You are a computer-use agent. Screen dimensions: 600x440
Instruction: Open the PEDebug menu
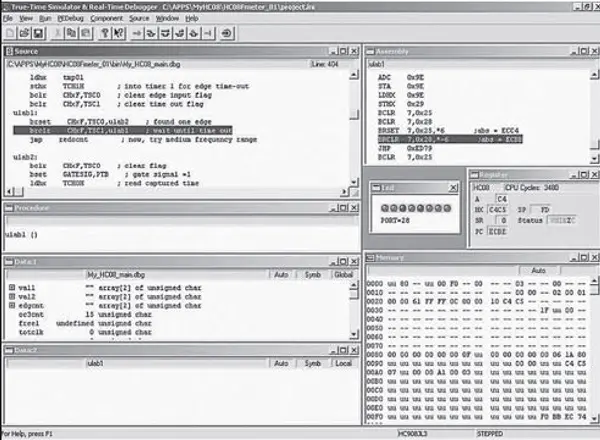click(x=70, y=18)
